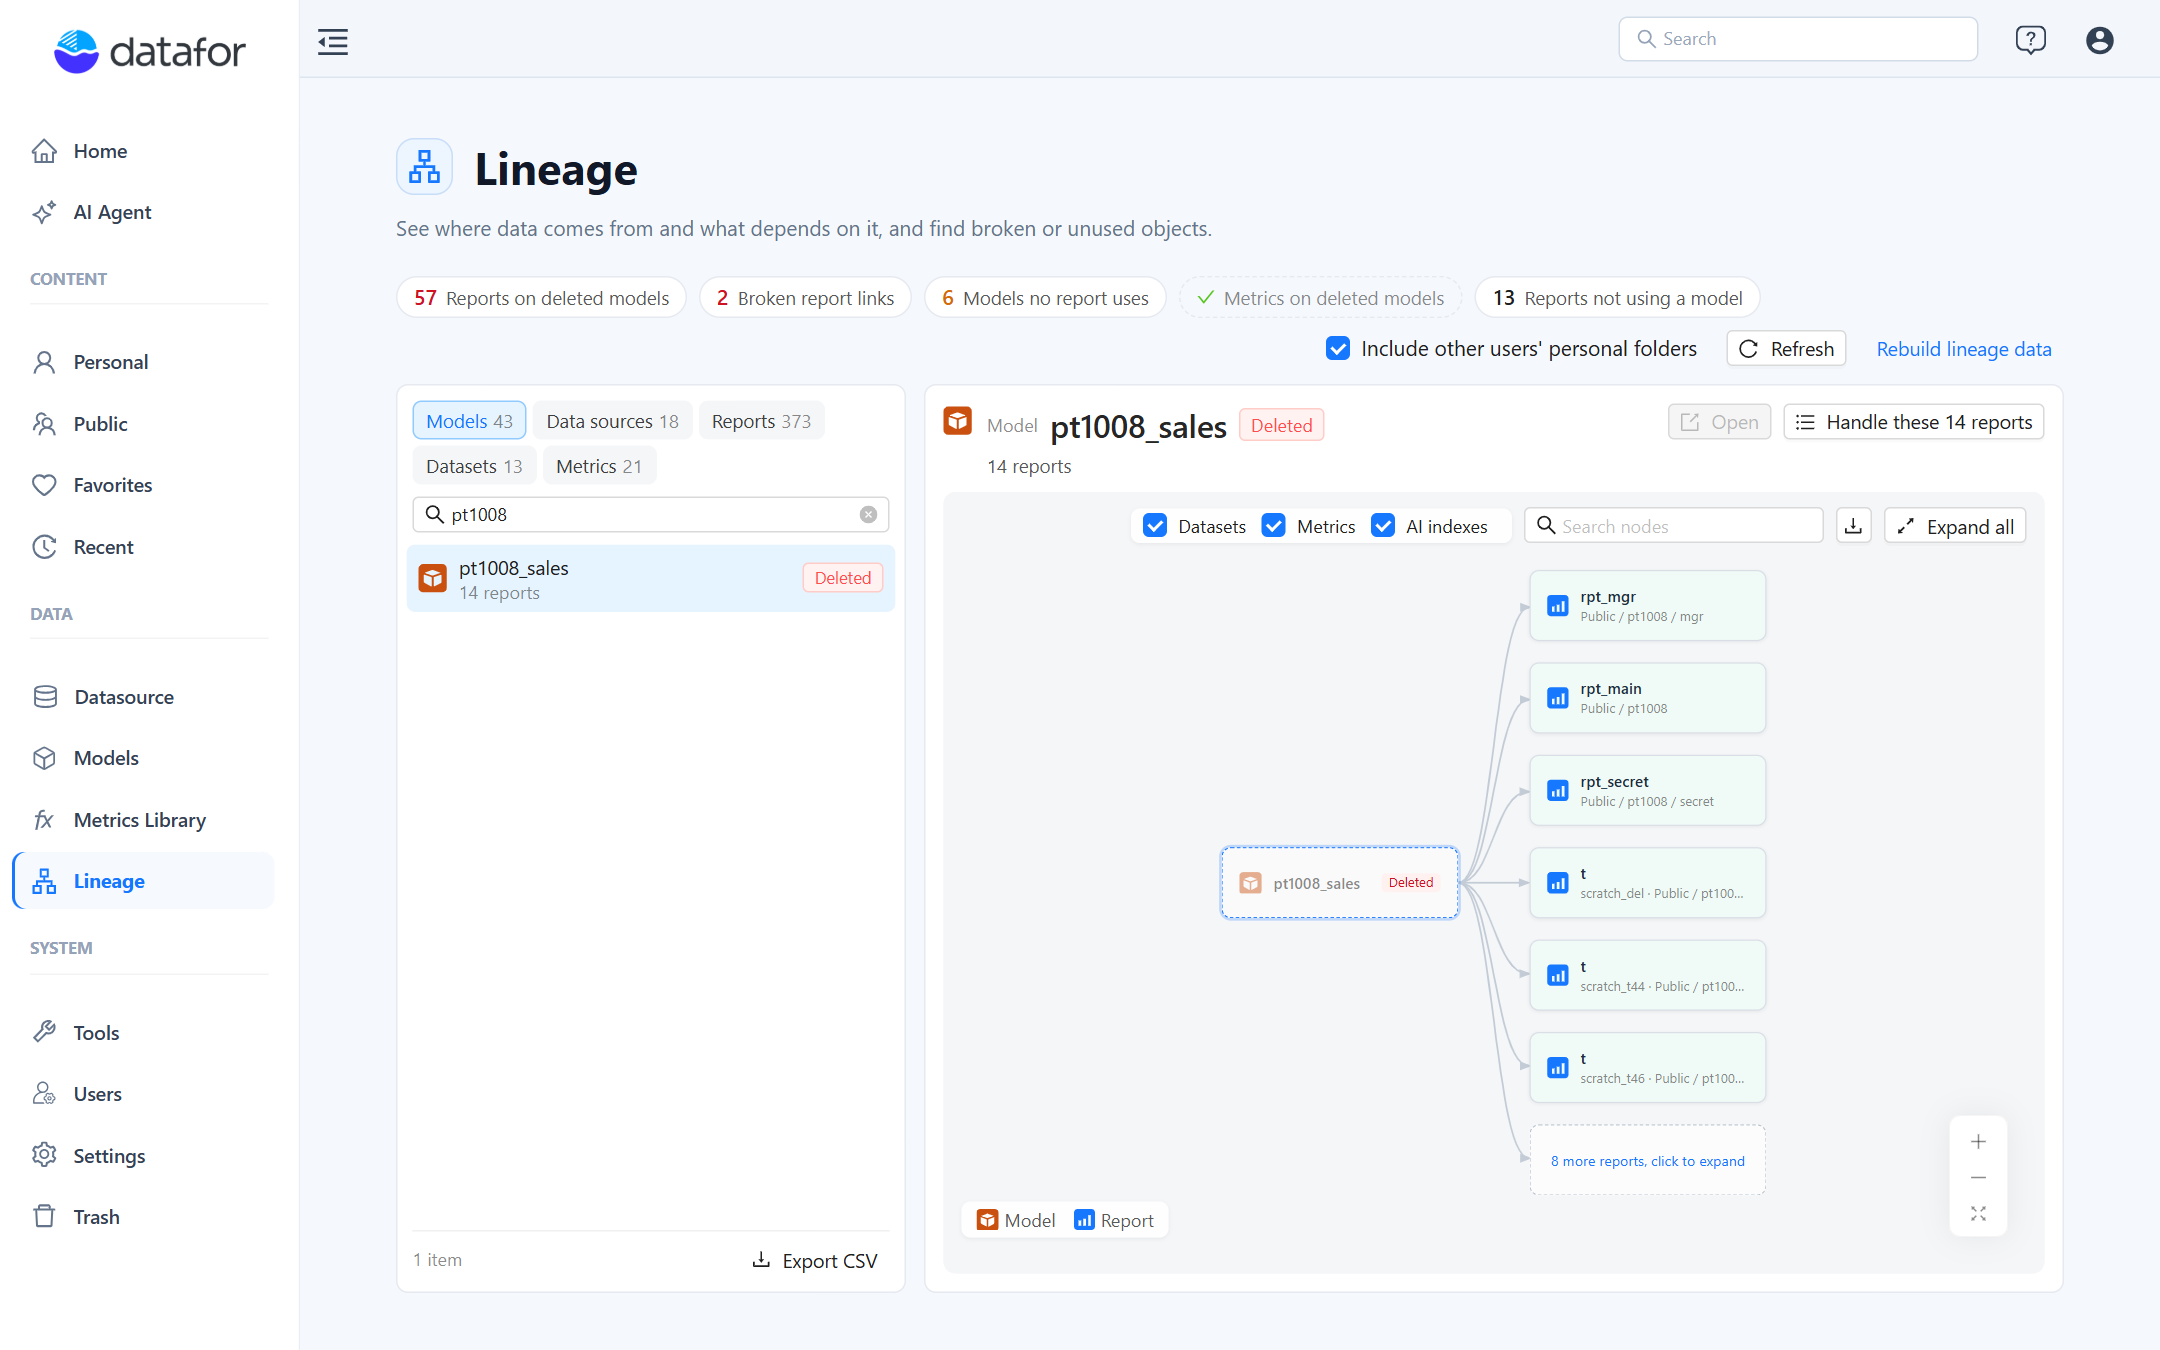This screenshot has height=1350, width=2160.
Task: Go to Home in the sidebar
Action: point(143,151)
